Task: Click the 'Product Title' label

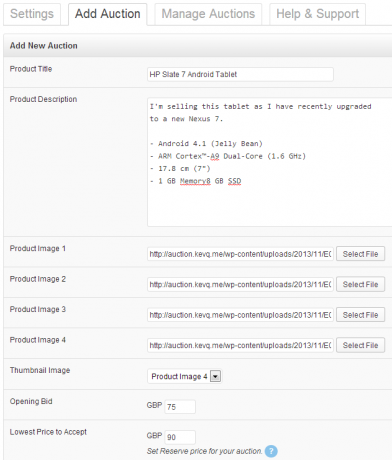Action: (31, 69)
